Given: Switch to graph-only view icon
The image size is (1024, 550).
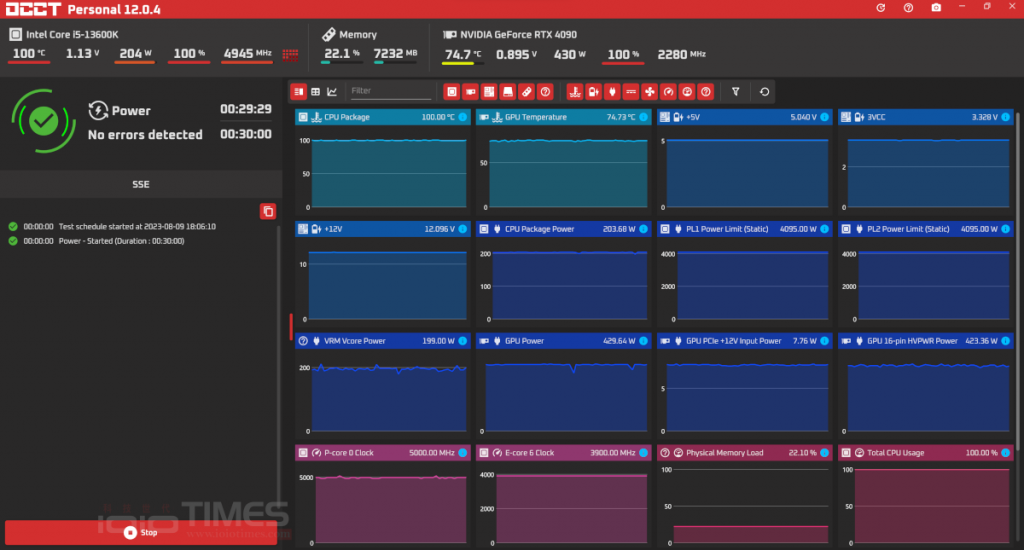Looking at the screenshot, I should pyautogui.click(x=332, y=91).
